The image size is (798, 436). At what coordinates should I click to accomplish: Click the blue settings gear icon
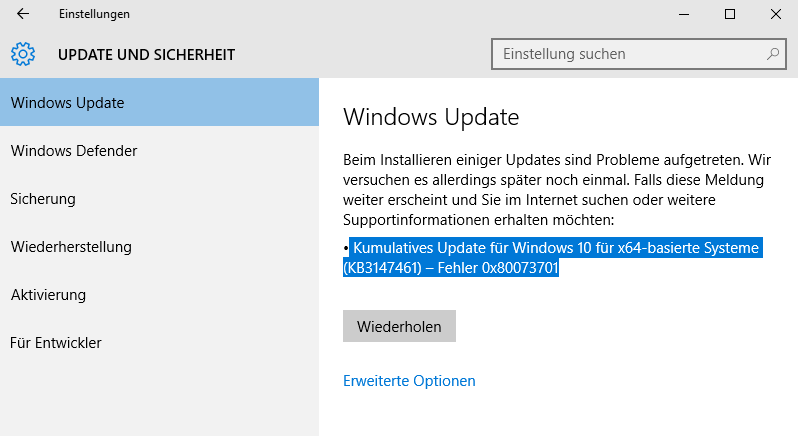click(23, 54)
